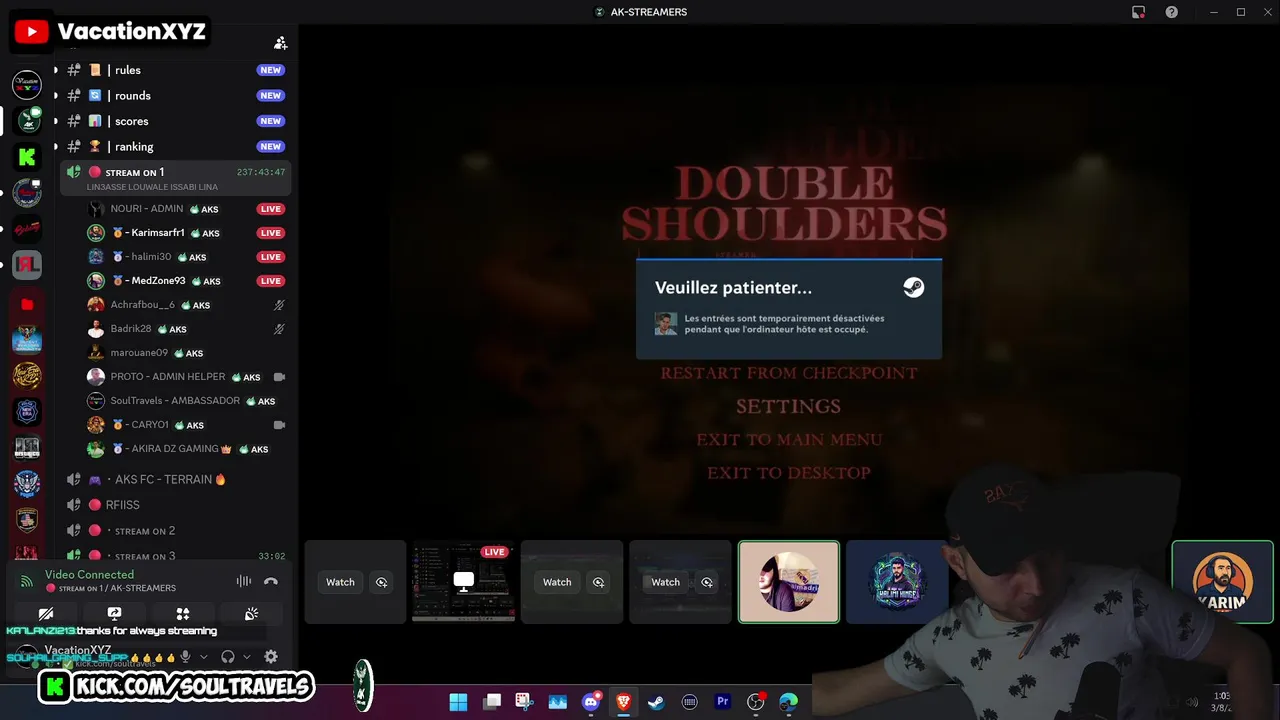
Task: Watch the first stream tile
Action: tap(340, 582)
